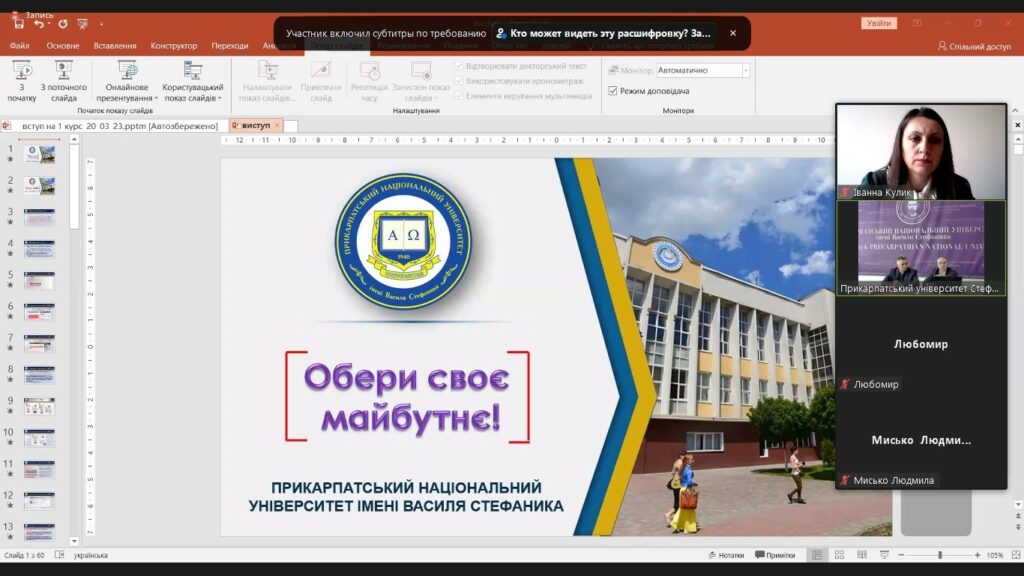This screenshot has height=576, width=1024.
Task: Fit slide to current window icon
Action: click(x=1013, y=555)
